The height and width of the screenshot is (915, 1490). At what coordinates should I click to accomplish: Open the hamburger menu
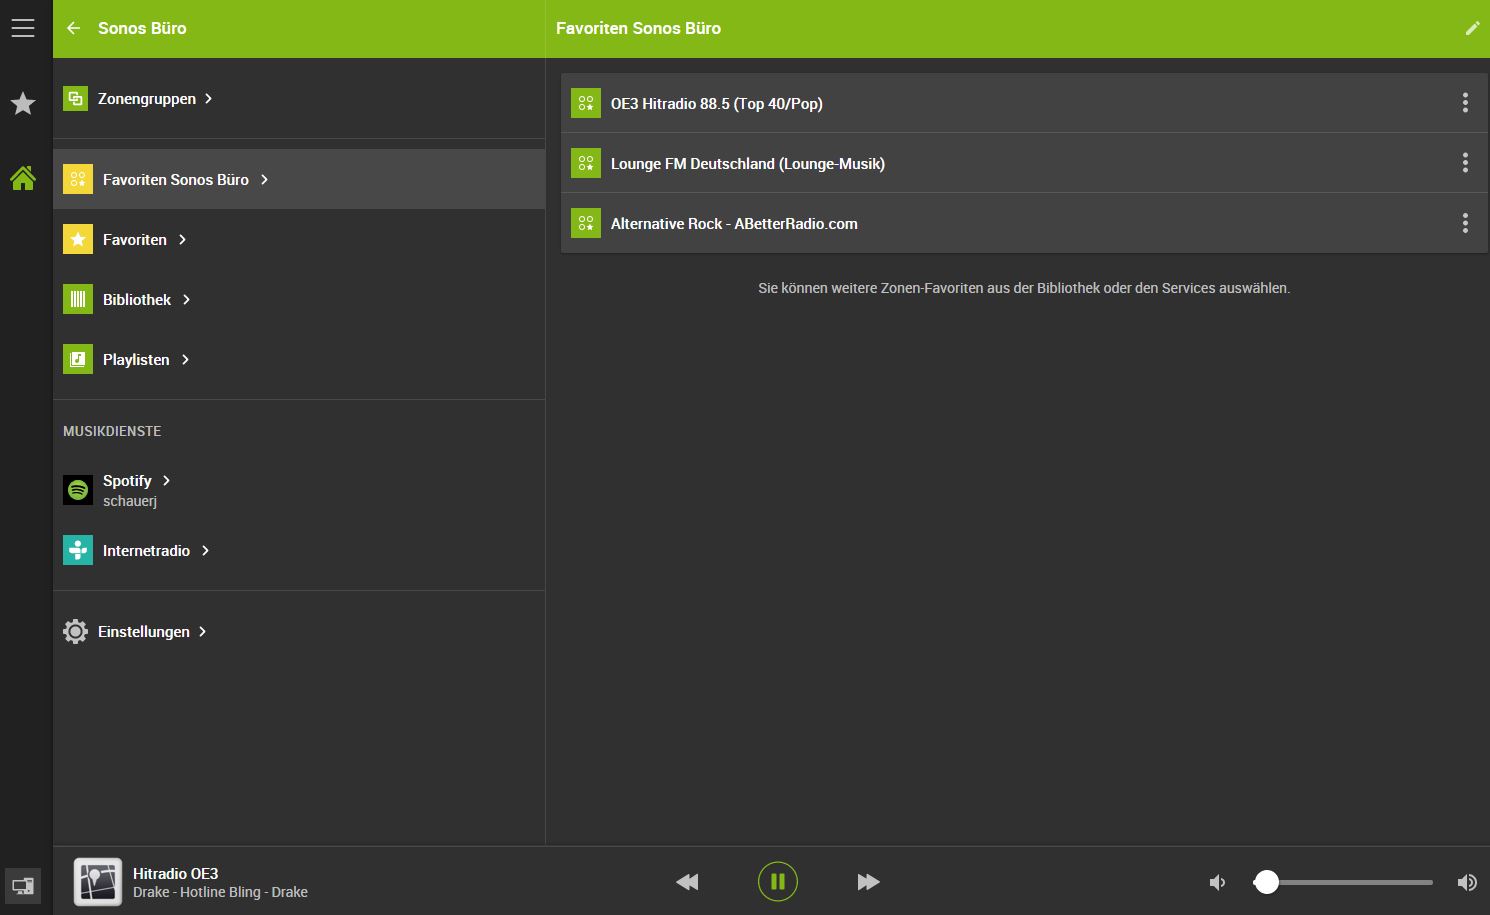[23, 28]
